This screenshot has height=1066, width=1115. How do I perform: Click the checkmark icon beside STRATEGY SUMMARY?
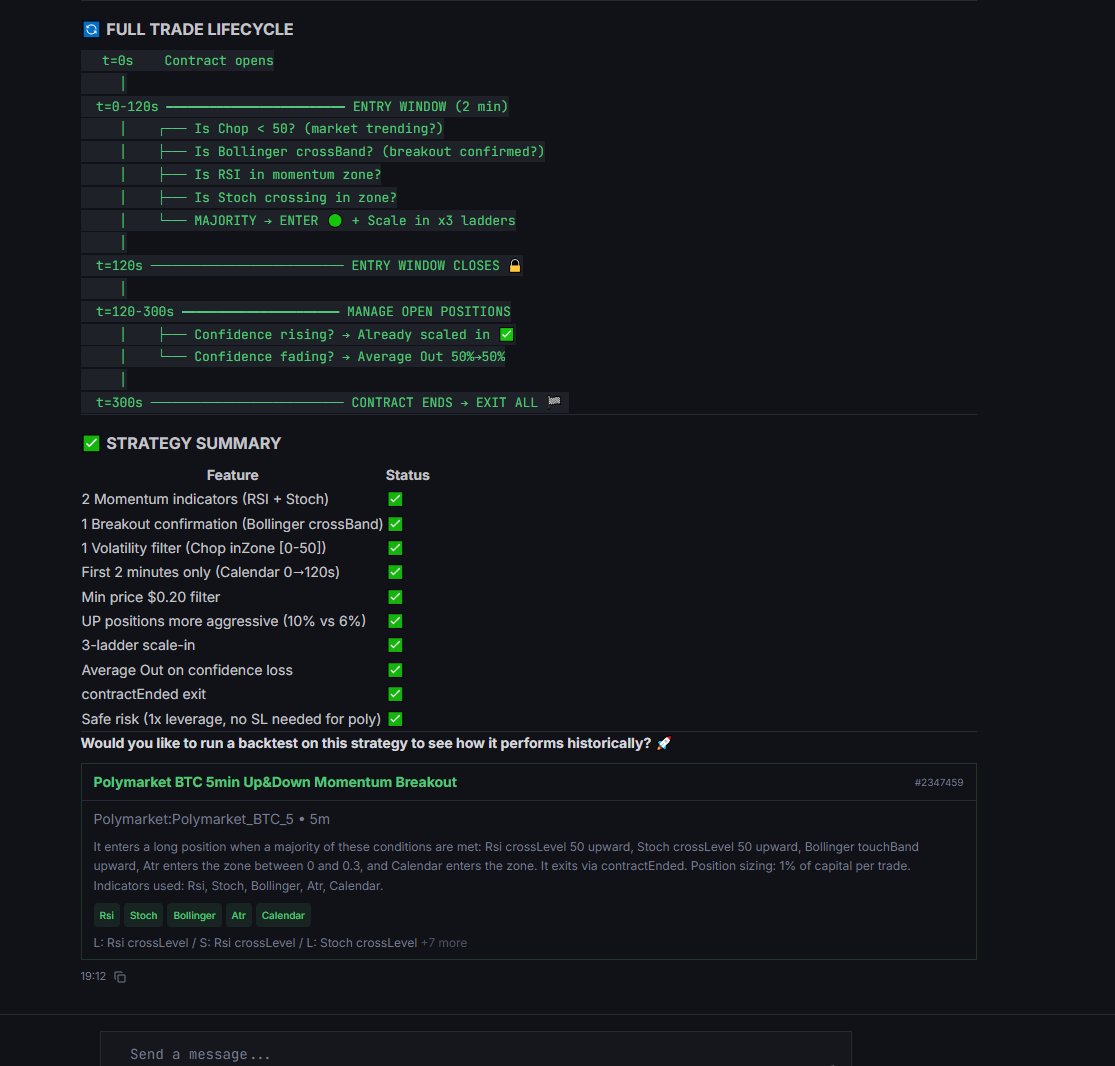coord(91,444)
